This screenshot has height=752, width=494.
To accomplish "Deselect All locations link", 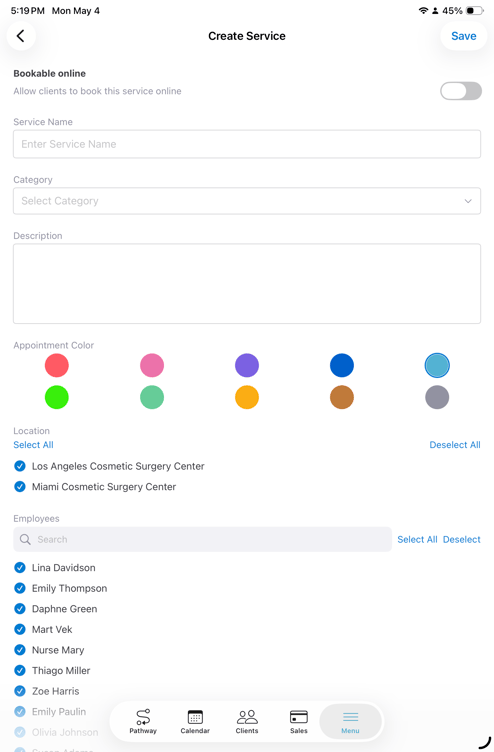I will pos(455,445).
